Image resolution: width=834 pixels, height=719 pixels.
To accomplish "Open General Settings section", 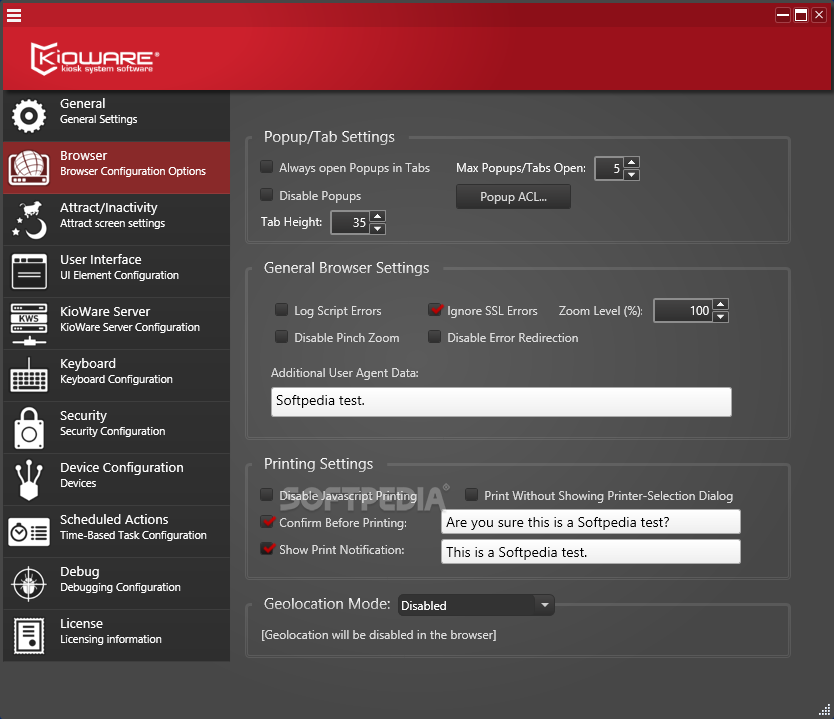I will [116, 115].
